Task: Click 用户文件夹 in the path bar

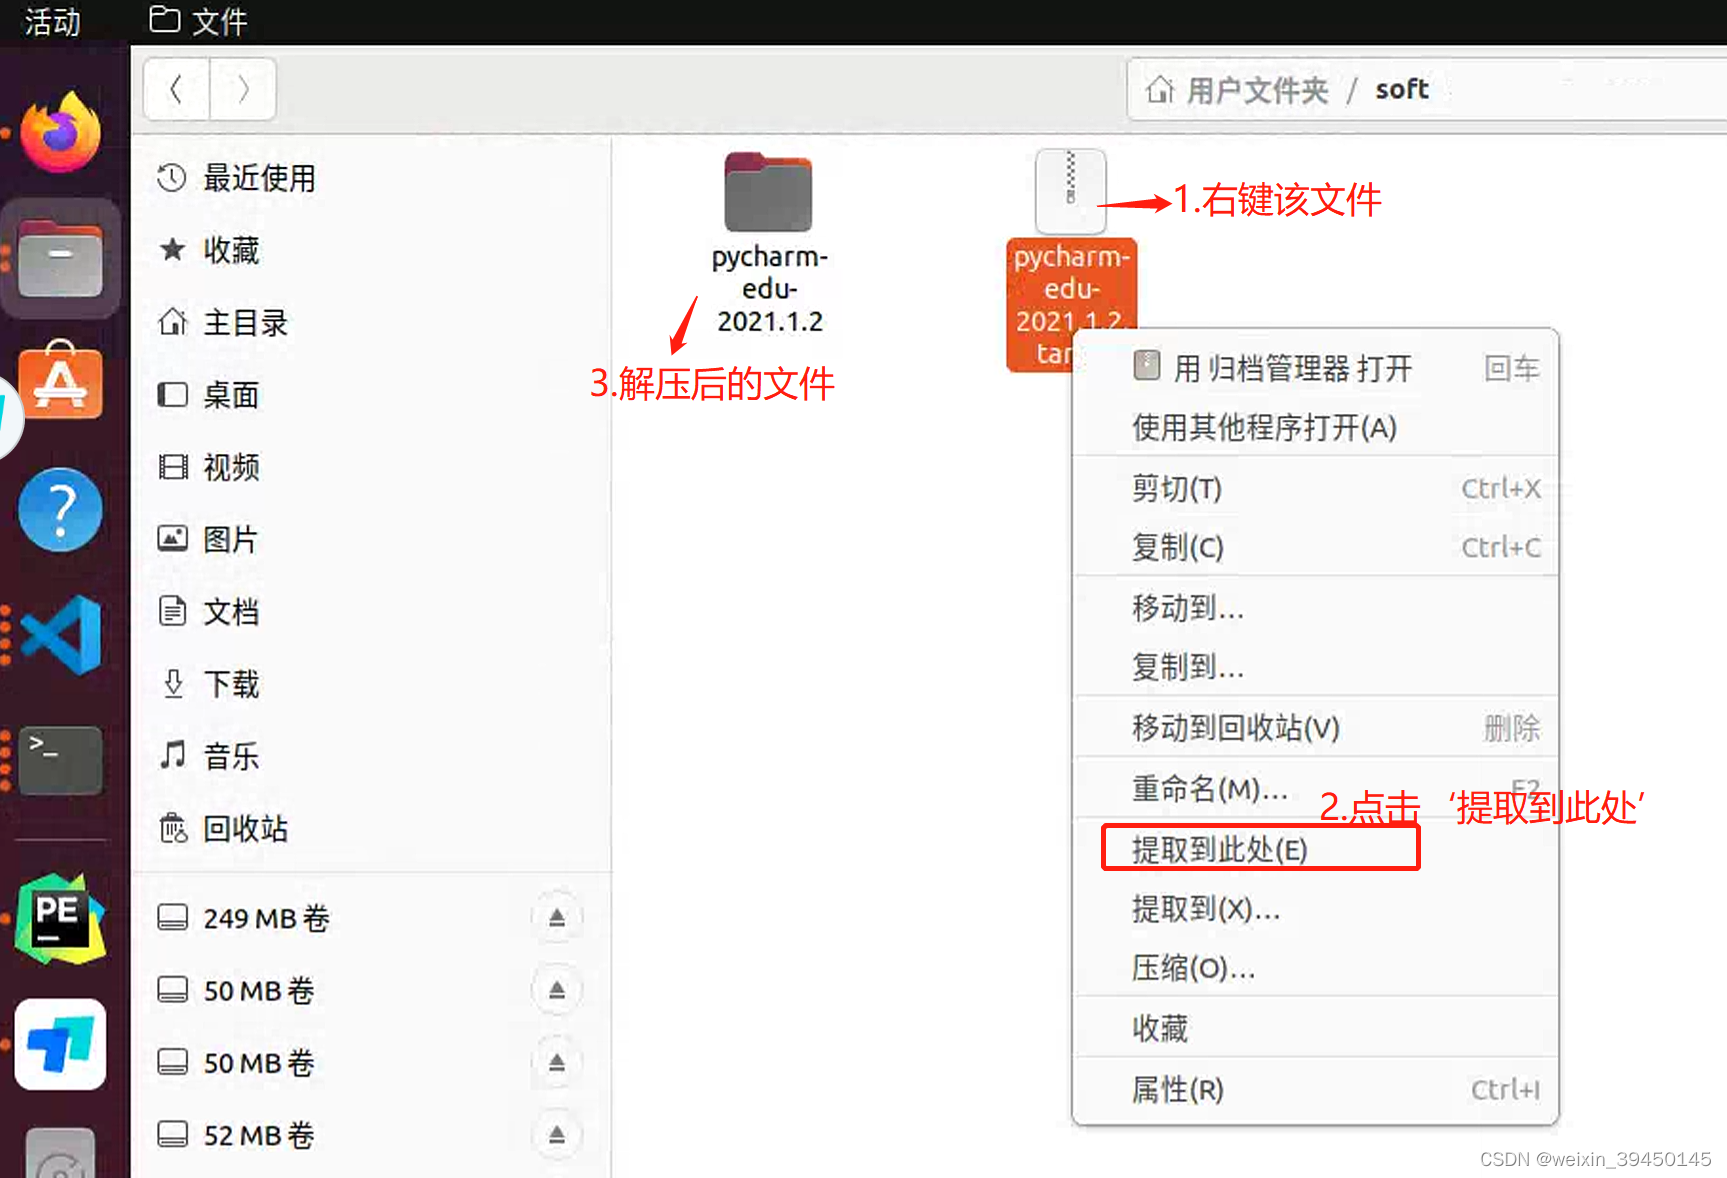Action: click(1257, 90)
